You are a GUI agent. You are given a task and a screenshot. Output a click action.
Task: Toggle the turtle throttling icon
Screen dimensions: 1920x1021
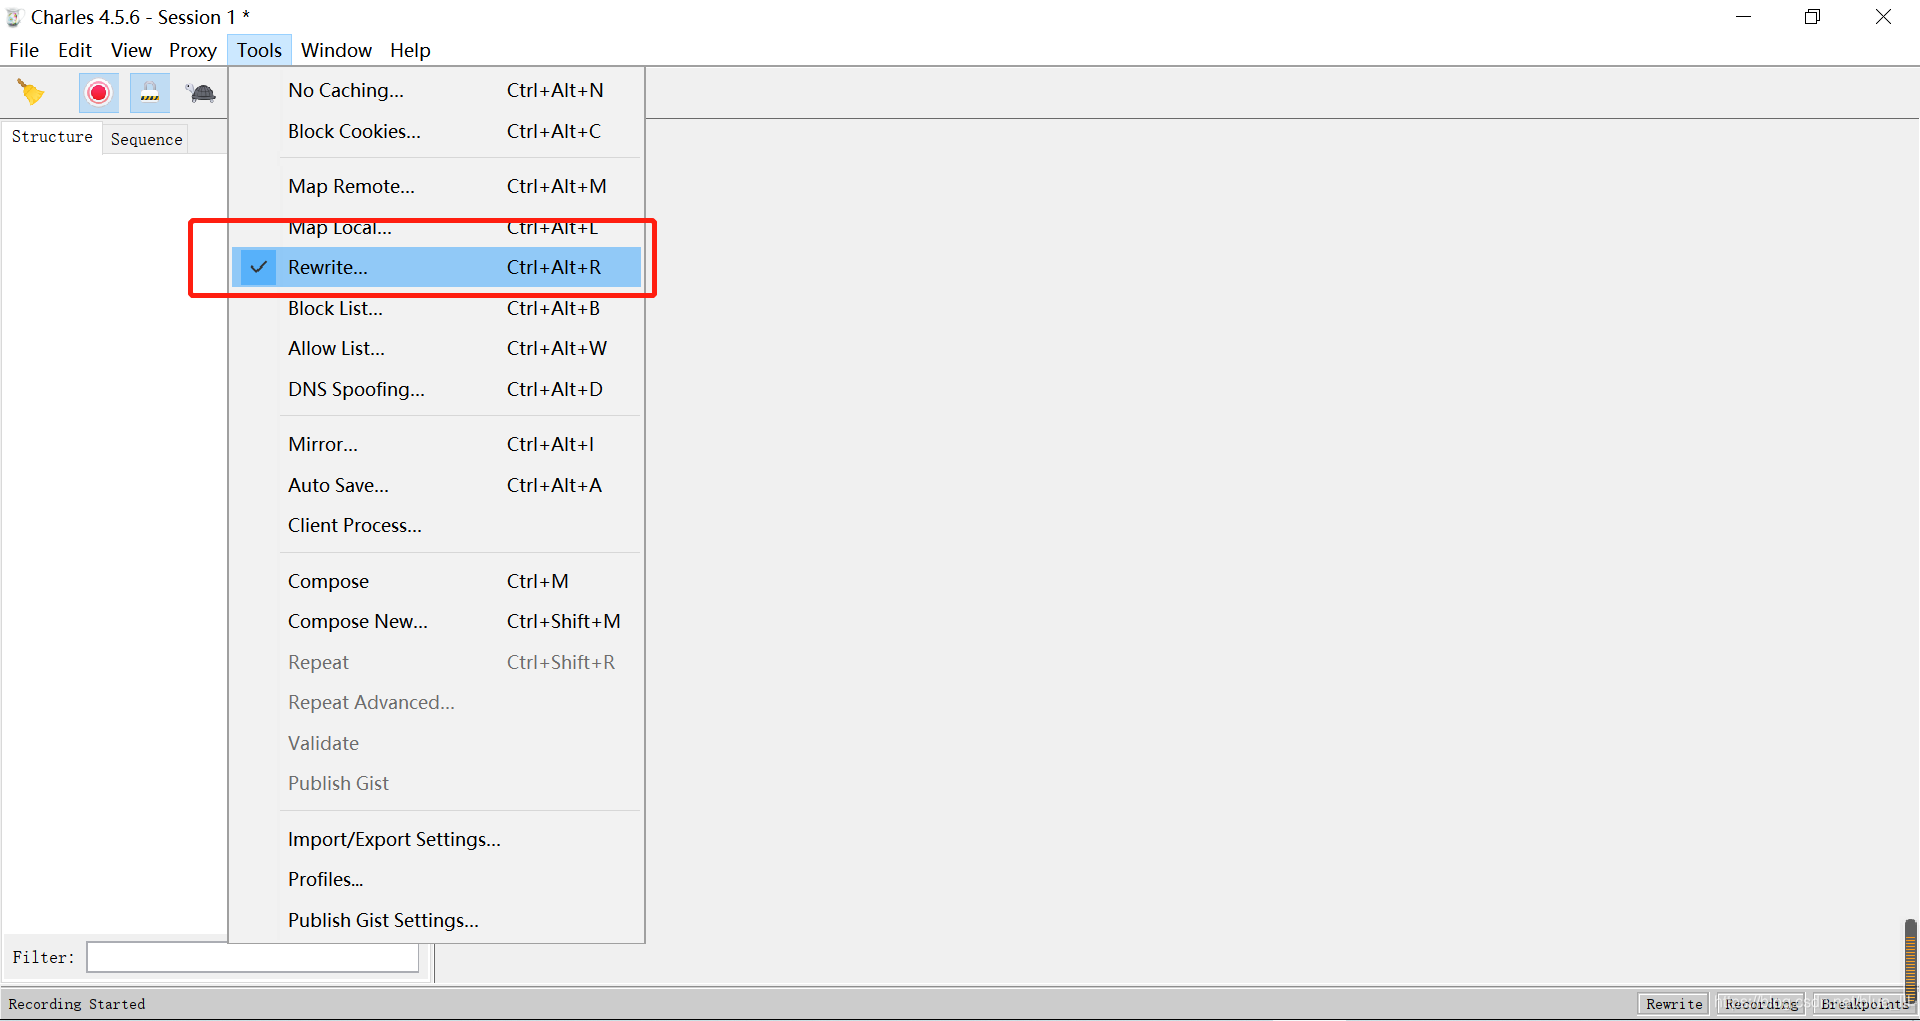click(x=201, y=93)
